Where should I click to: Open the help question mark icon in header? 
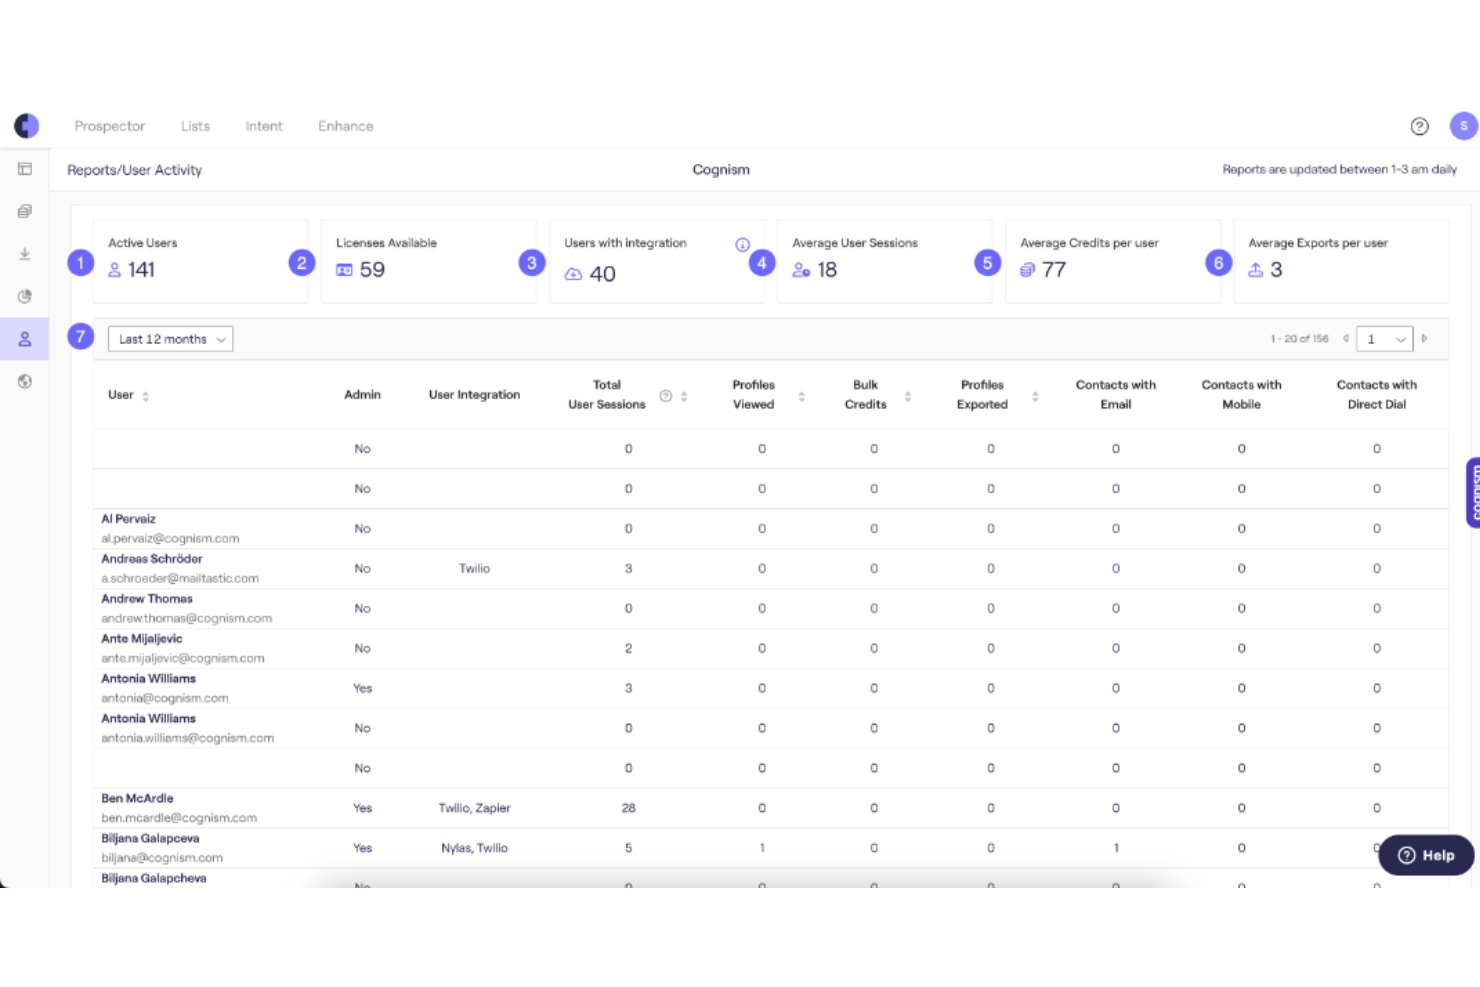pyautogui.click(x=1419, y=126)
